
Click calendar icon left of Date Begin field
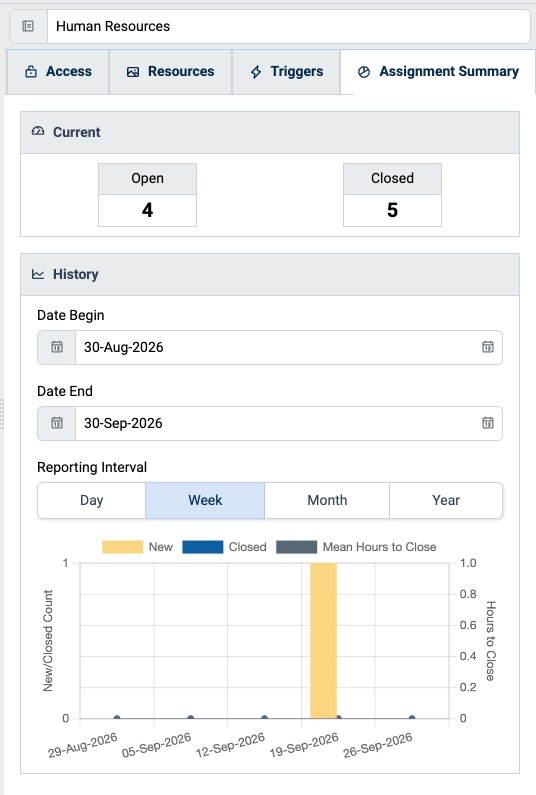coord(57,347)
